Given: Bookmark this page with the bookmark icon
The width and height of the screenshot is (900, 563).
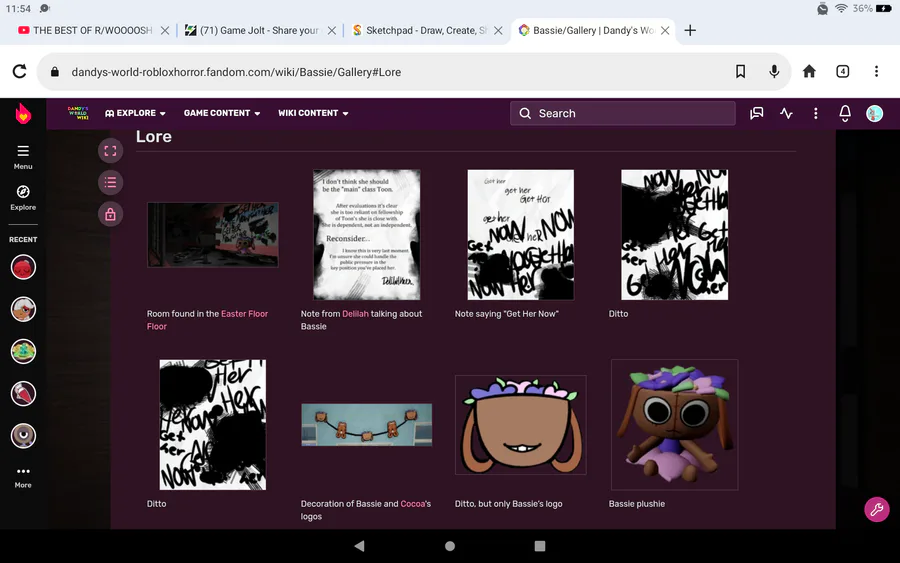Looking at the screenshot, I should (x=740, y=72).
